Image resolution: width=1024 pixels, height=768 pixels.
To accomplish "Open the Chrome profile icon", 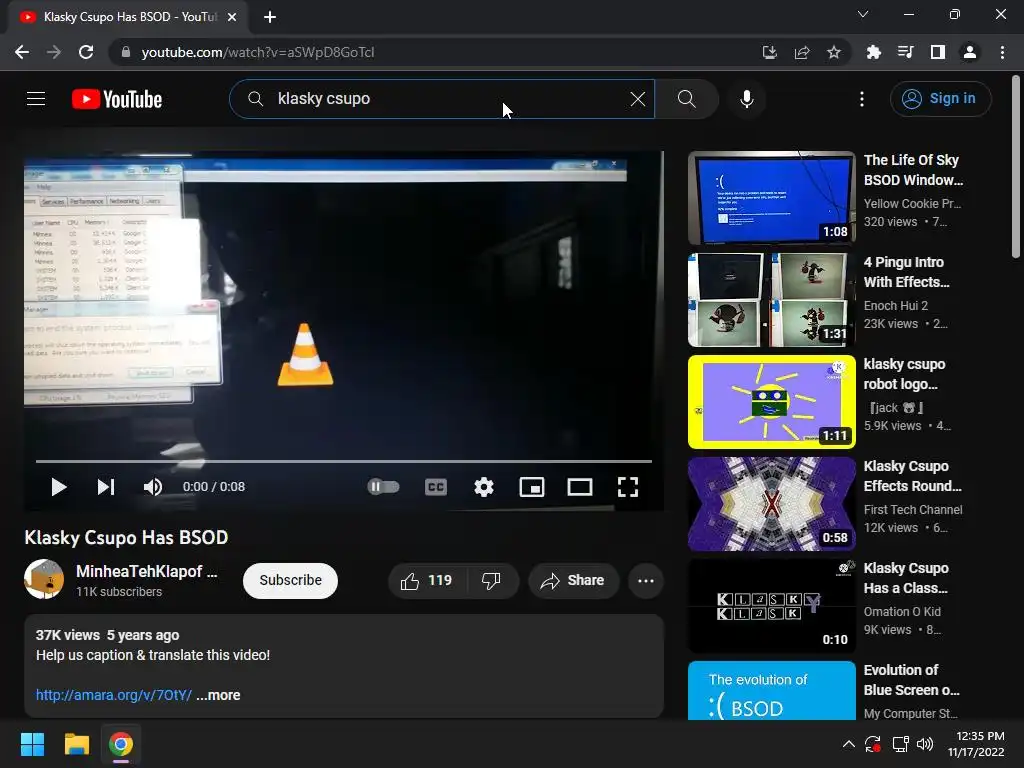I will pyautogui.click(x=970, y=52).
